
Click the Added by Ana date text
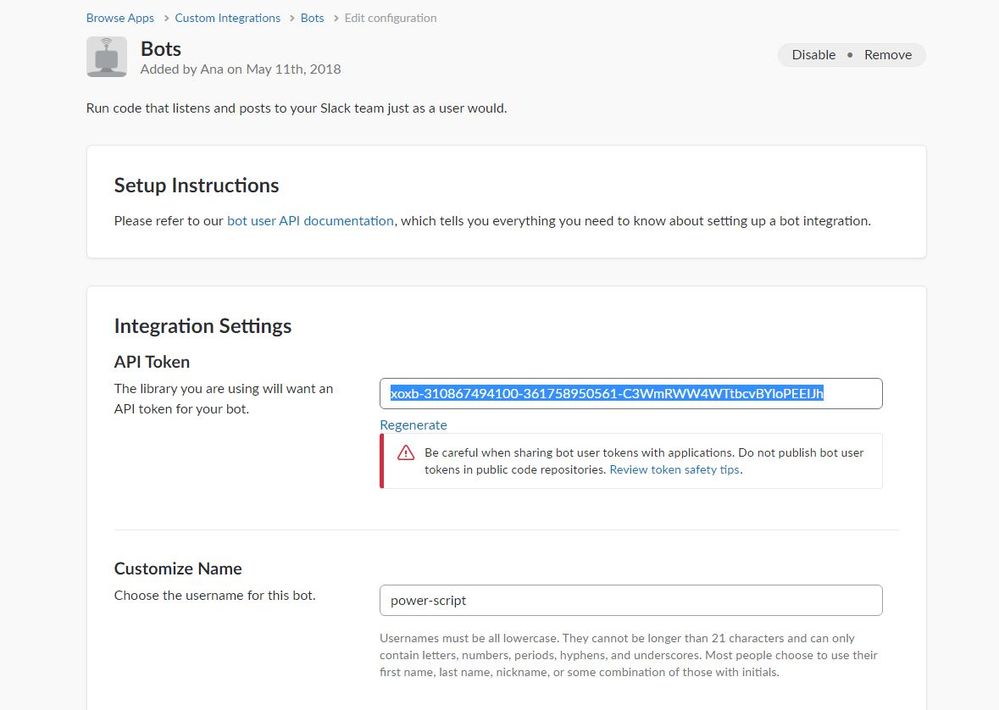pyautogui.click(x=241, y=69)
